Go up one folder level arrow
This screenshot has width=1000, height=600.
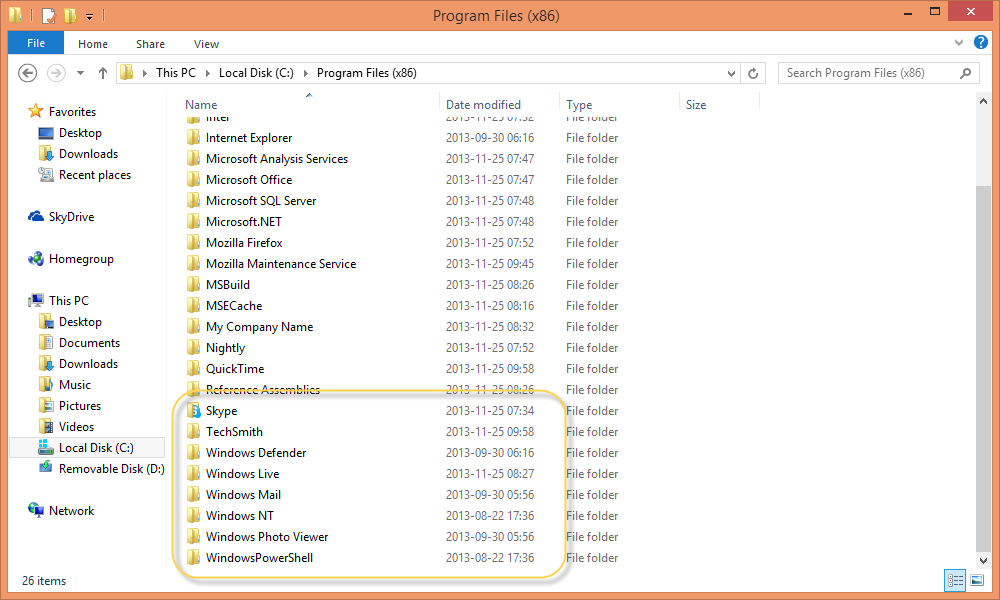pyautogui.click(x=103, y=73)
